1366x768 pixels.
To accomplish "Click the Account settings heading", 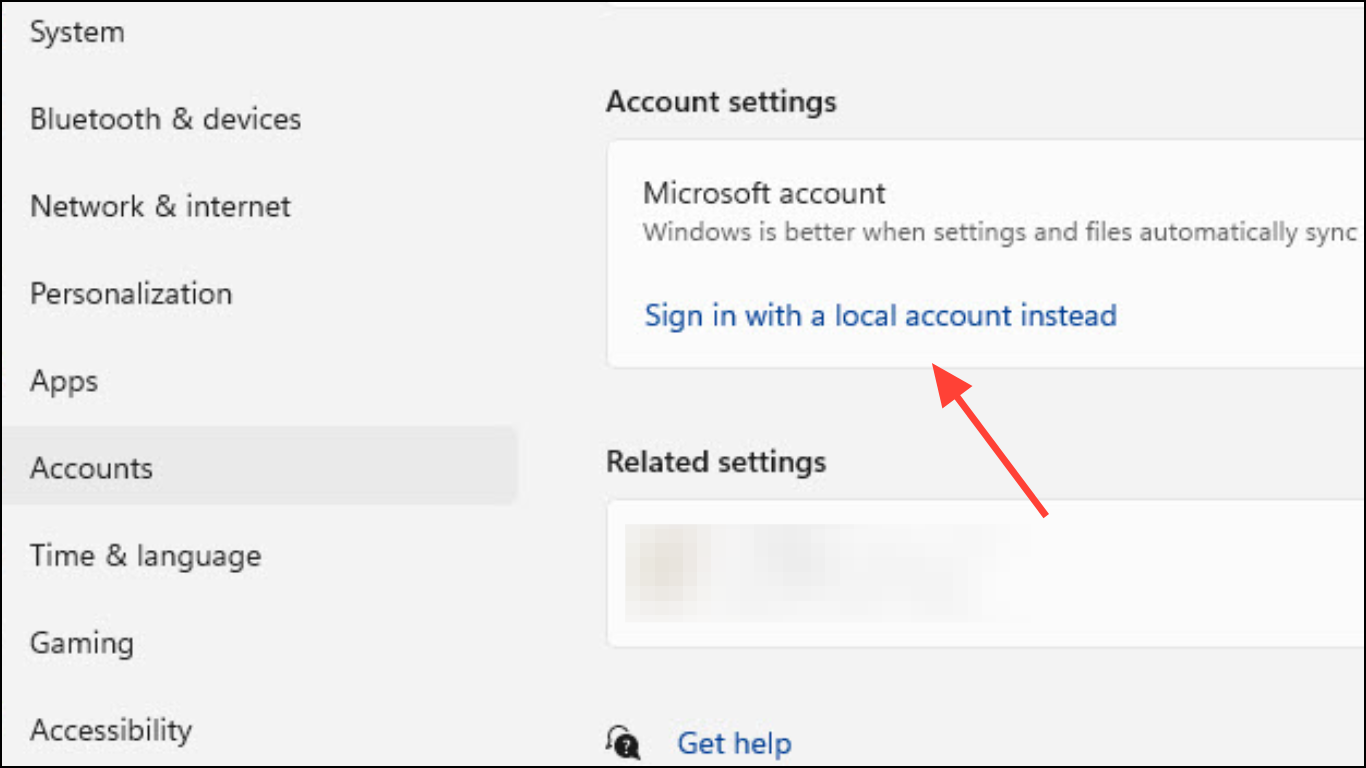I will point(721,102).
